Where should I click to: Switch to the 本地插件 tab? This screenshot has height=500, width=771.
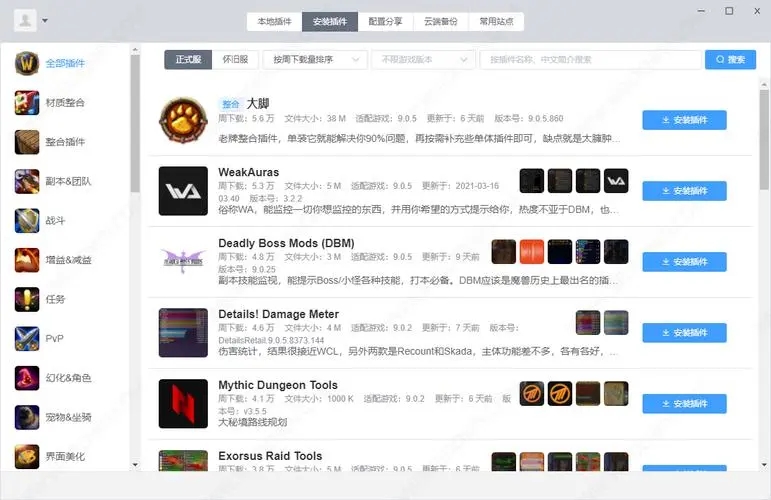(x=274, y=21)
